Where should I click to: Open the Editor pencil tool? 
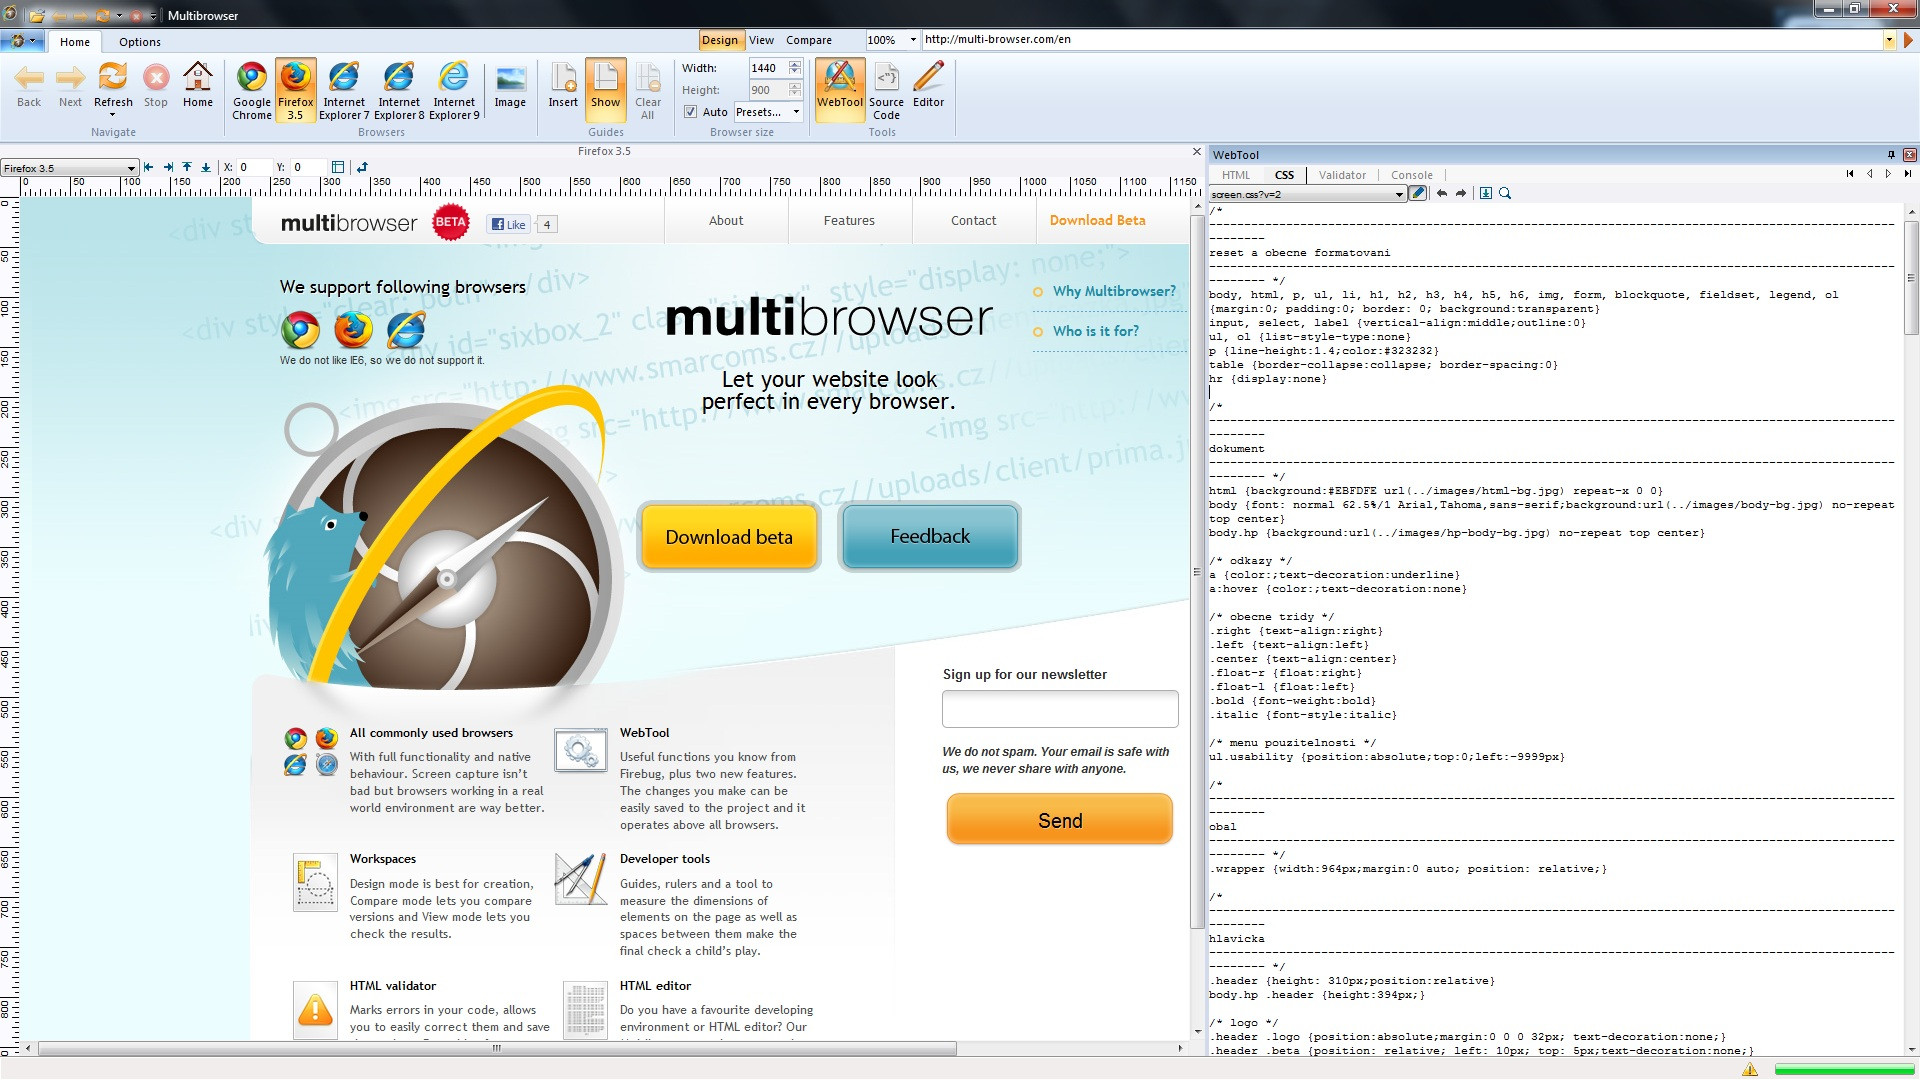point(928,85)
